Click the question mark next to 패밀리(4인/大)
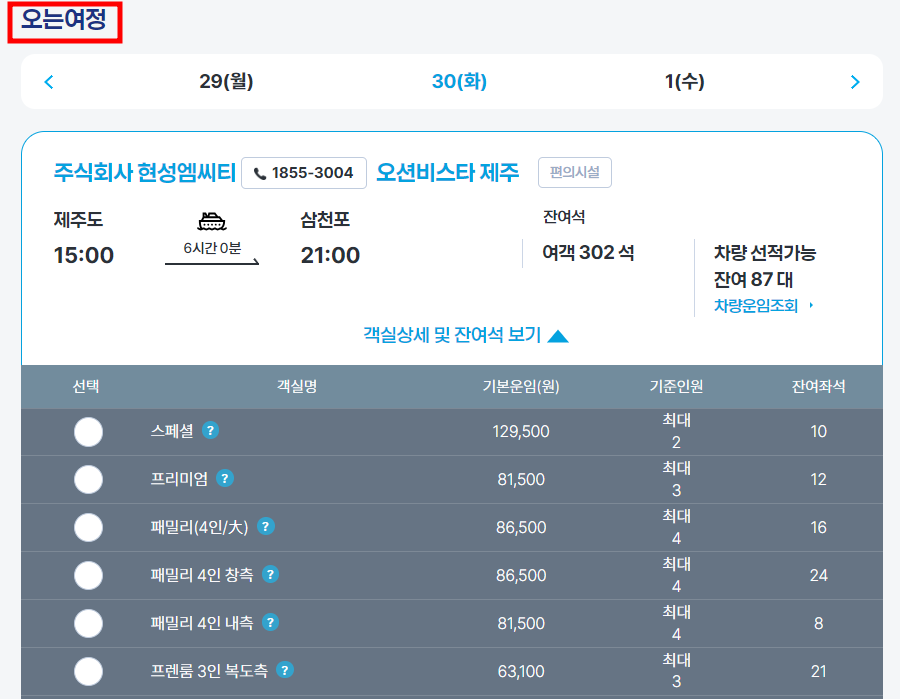The width and height of the screenshot is (900, 699). tap(265, 527)
